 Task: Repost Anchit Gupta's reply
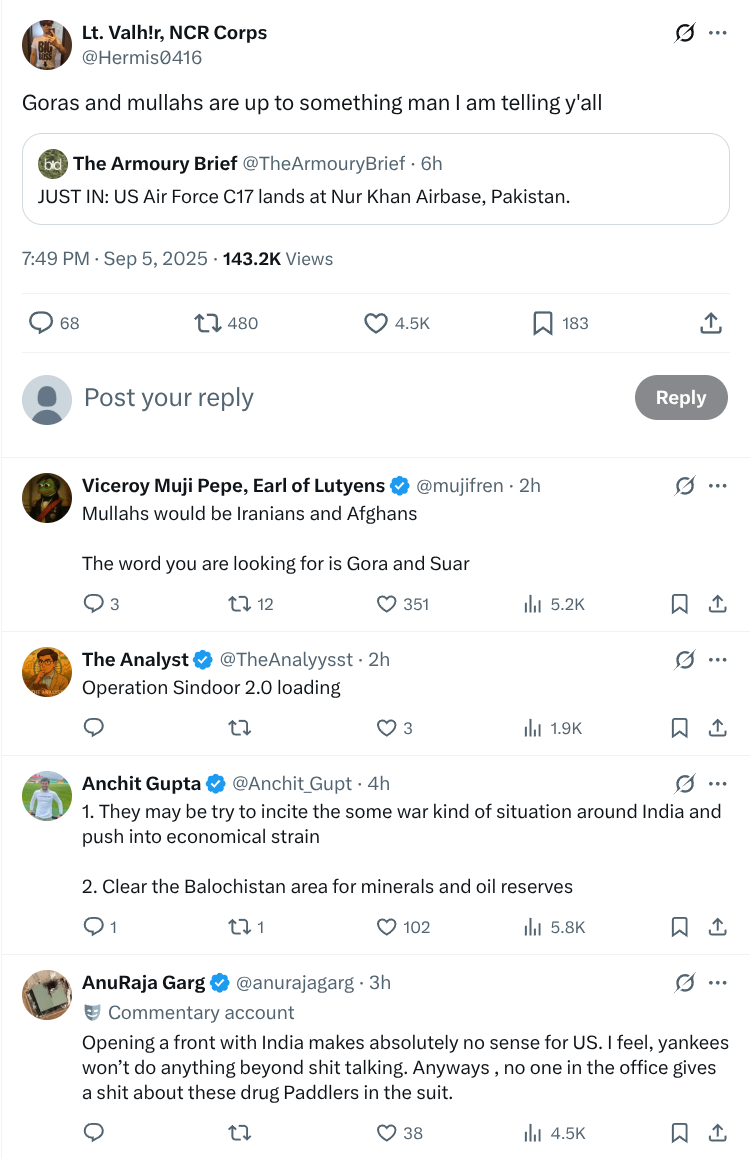point(240,927)
